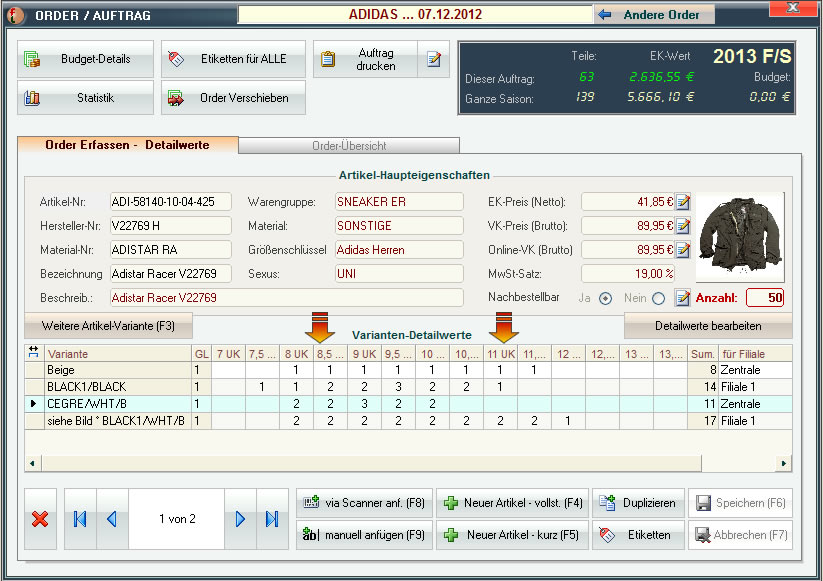Open Budget-Details
The image size is (823, 581).
click(x=86, y=59)
